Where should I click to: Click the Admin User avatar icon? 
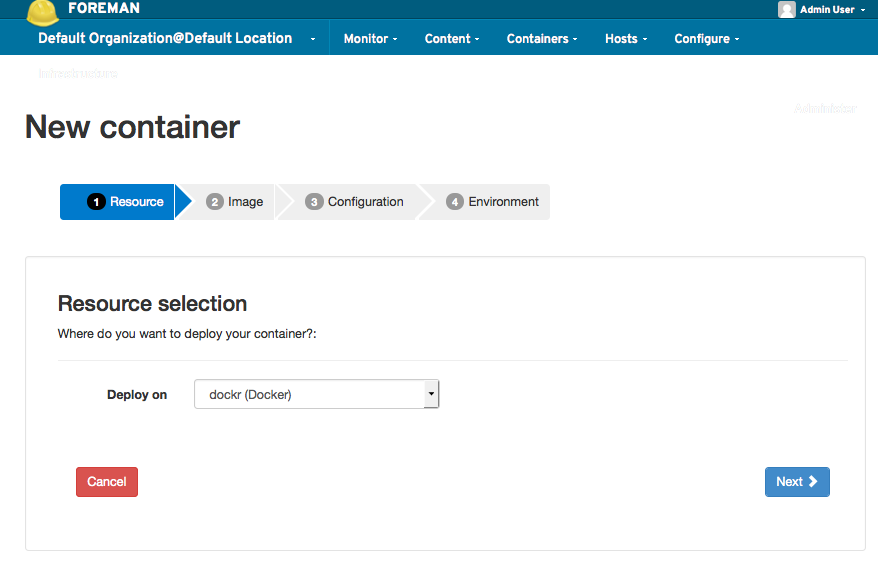pyautogui.click(x=787, y=9)
